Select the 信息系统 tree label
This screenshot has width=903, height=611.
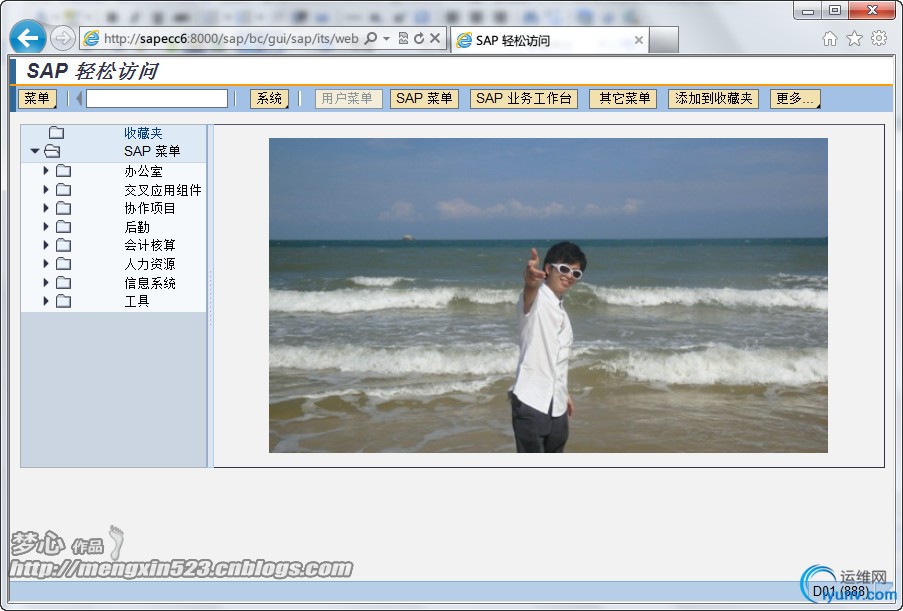(x=150, y=283)
